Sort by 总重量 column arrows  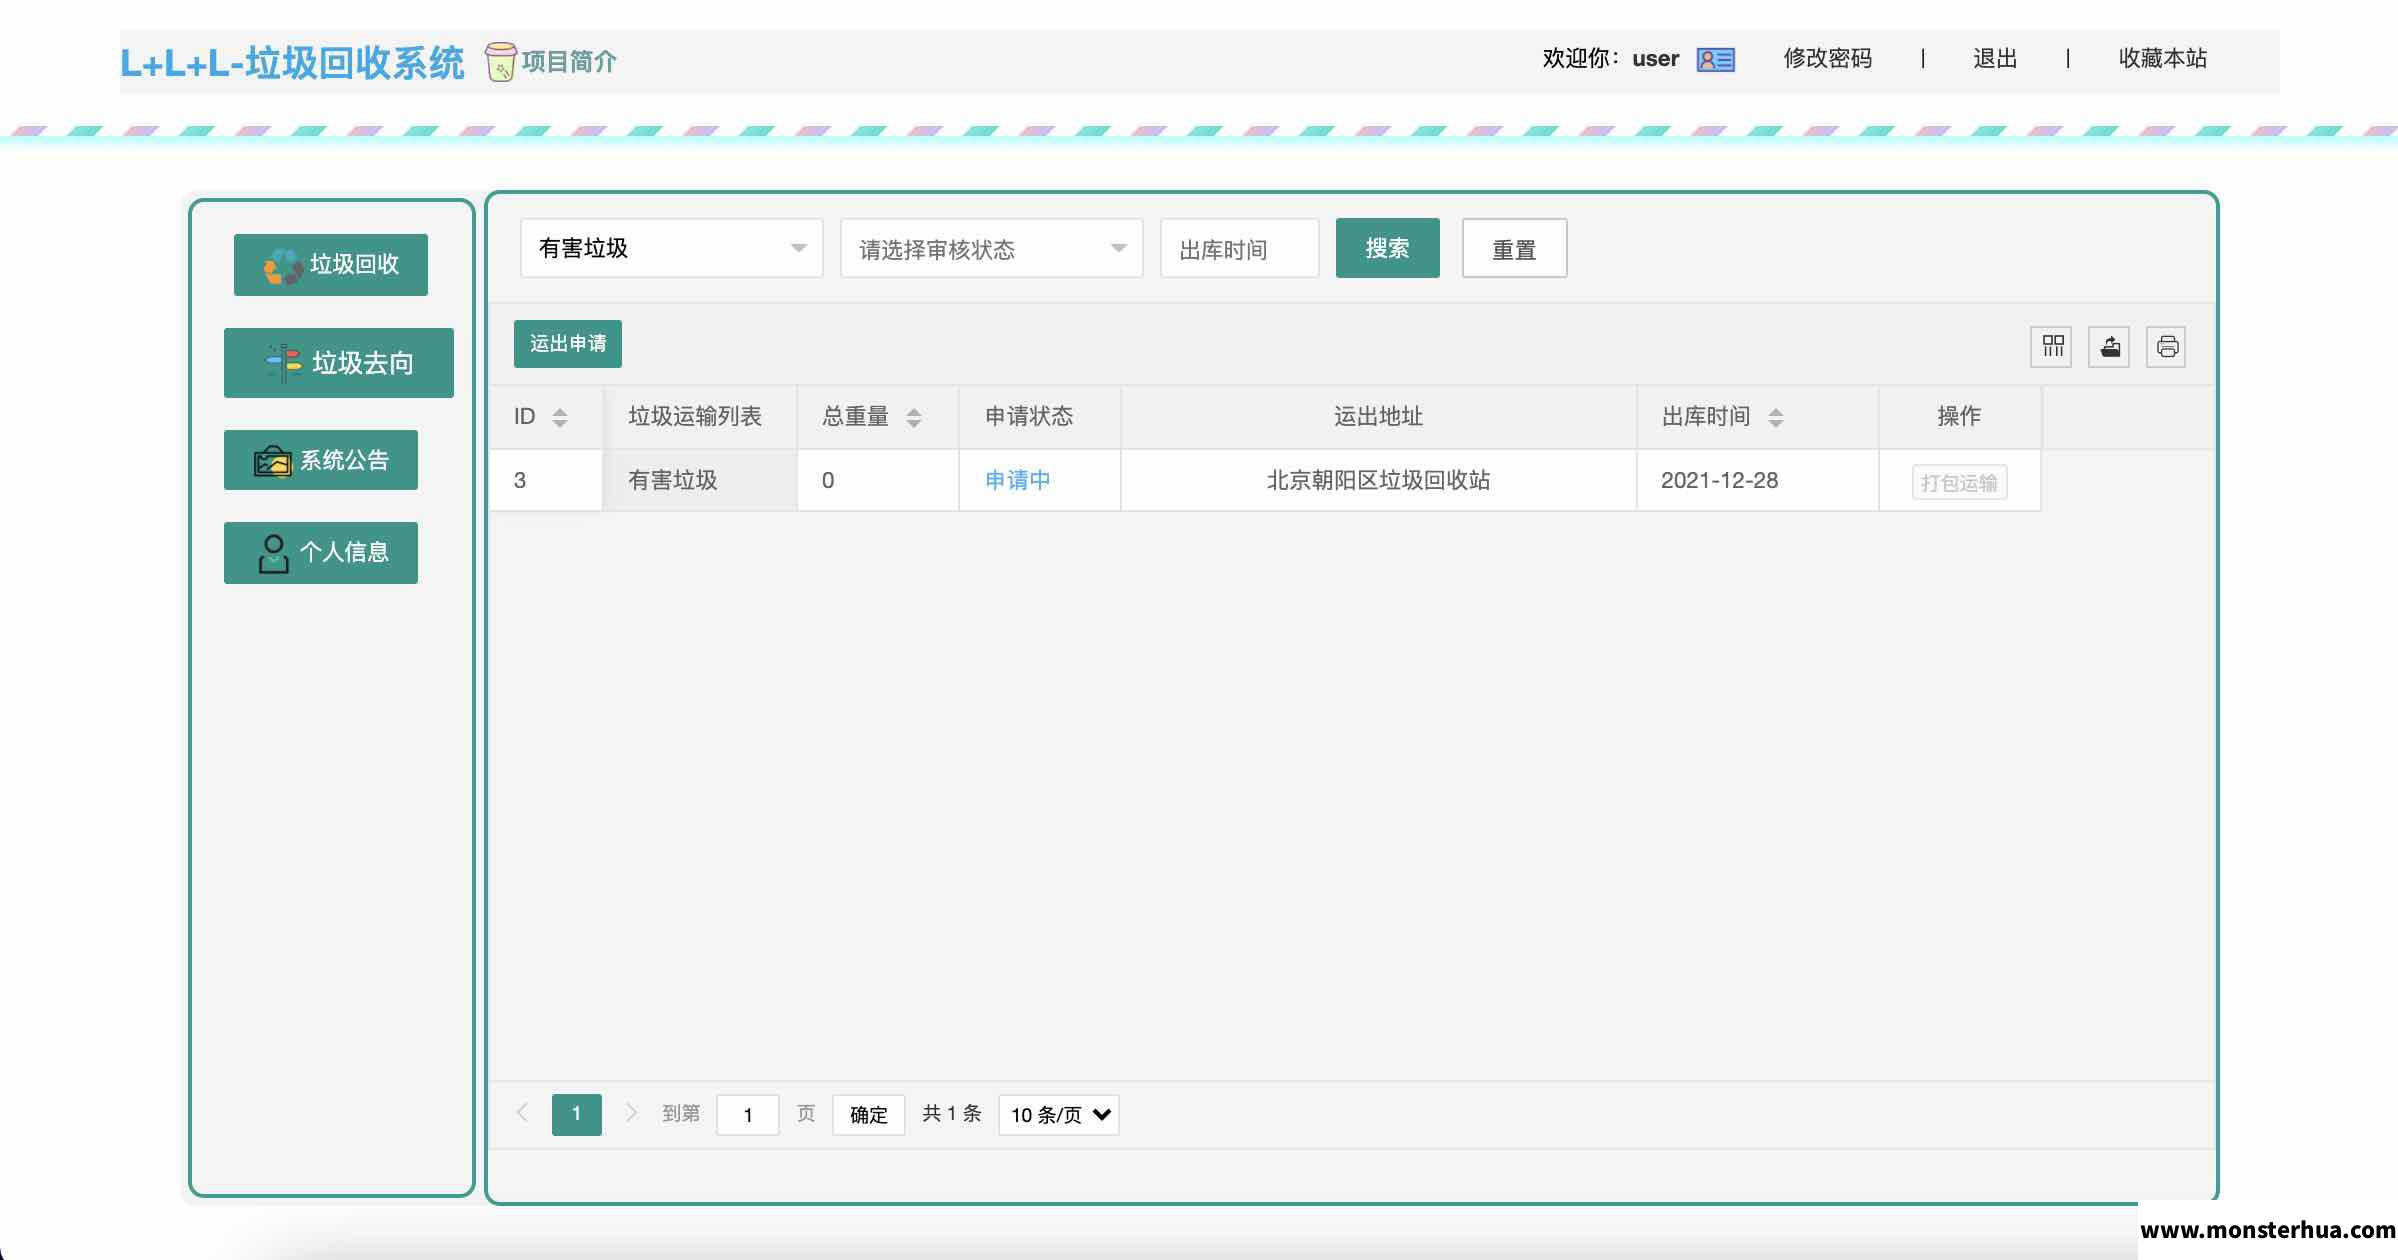pyautogui.click(x=914, y=417)
